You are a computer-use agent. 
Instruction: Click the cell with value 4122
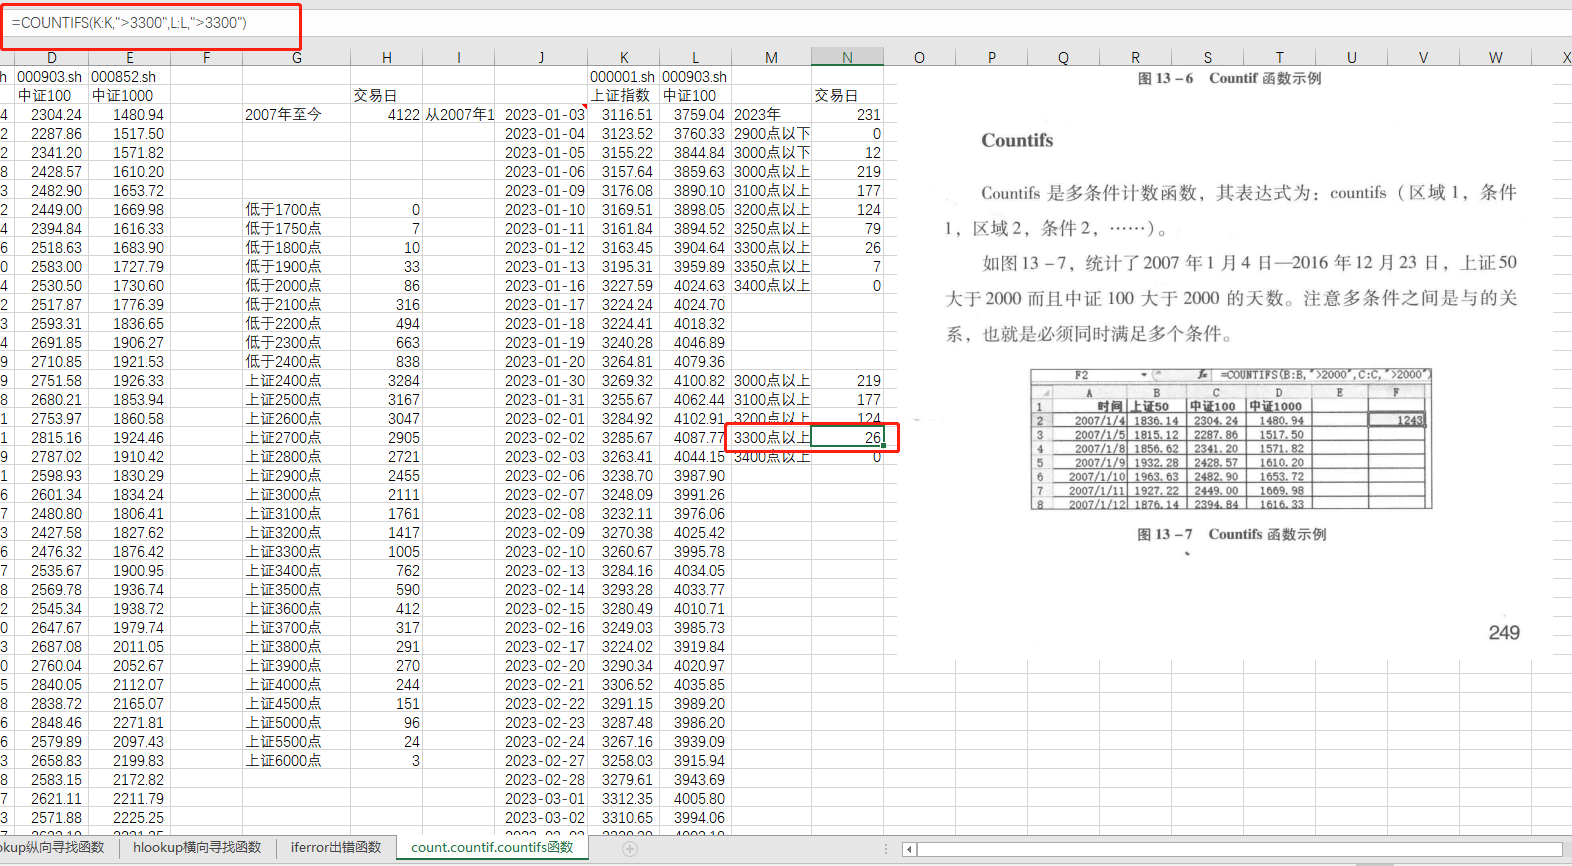[386, 115]
